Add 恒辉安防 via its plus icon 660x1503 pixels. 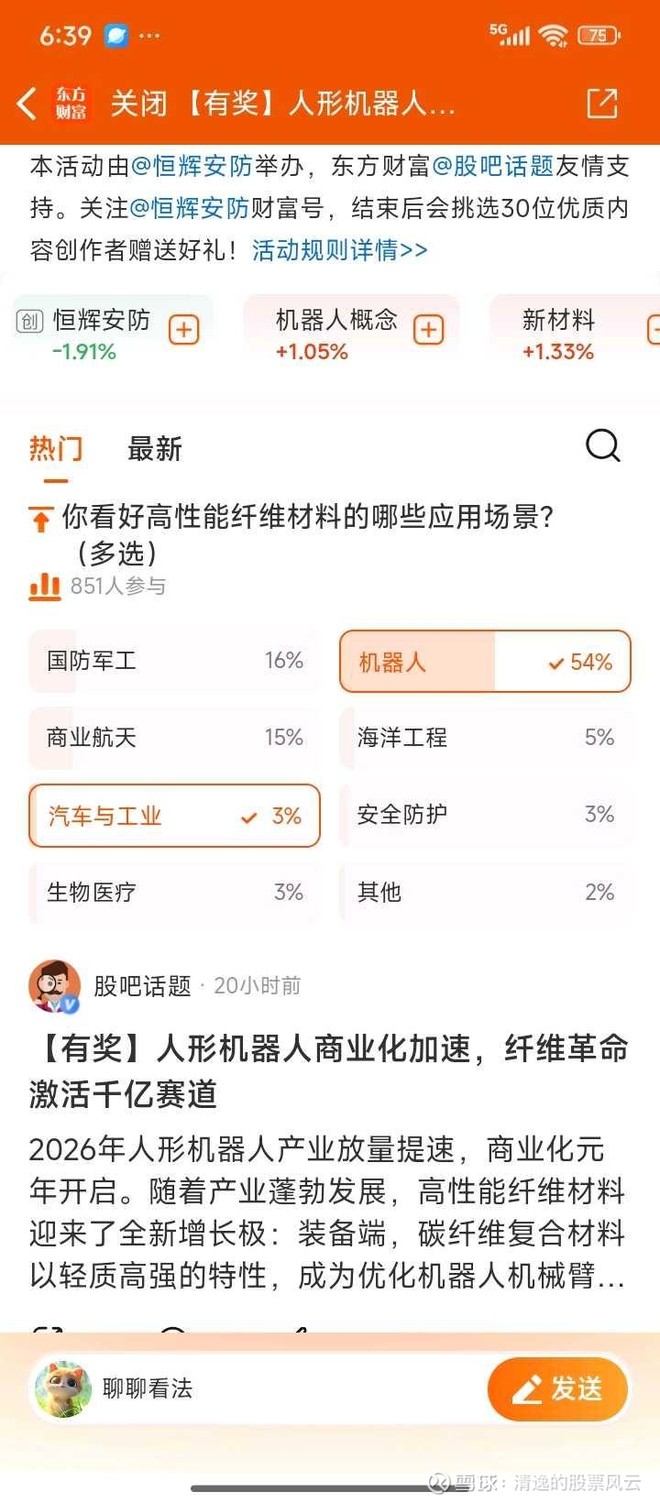pyautogui.click(x=183, y=330)
